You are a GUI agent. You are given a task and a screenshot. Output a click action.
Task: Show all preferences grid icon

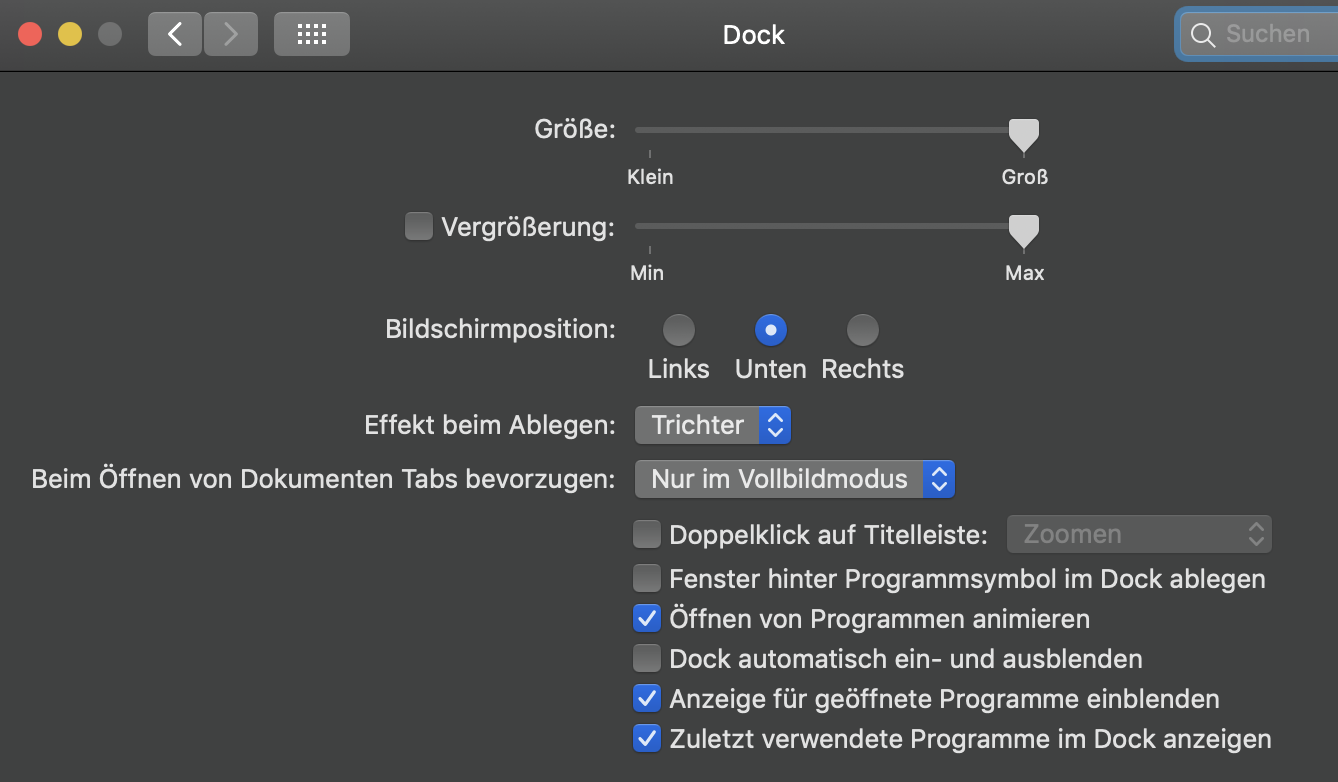tap(312, 34)
